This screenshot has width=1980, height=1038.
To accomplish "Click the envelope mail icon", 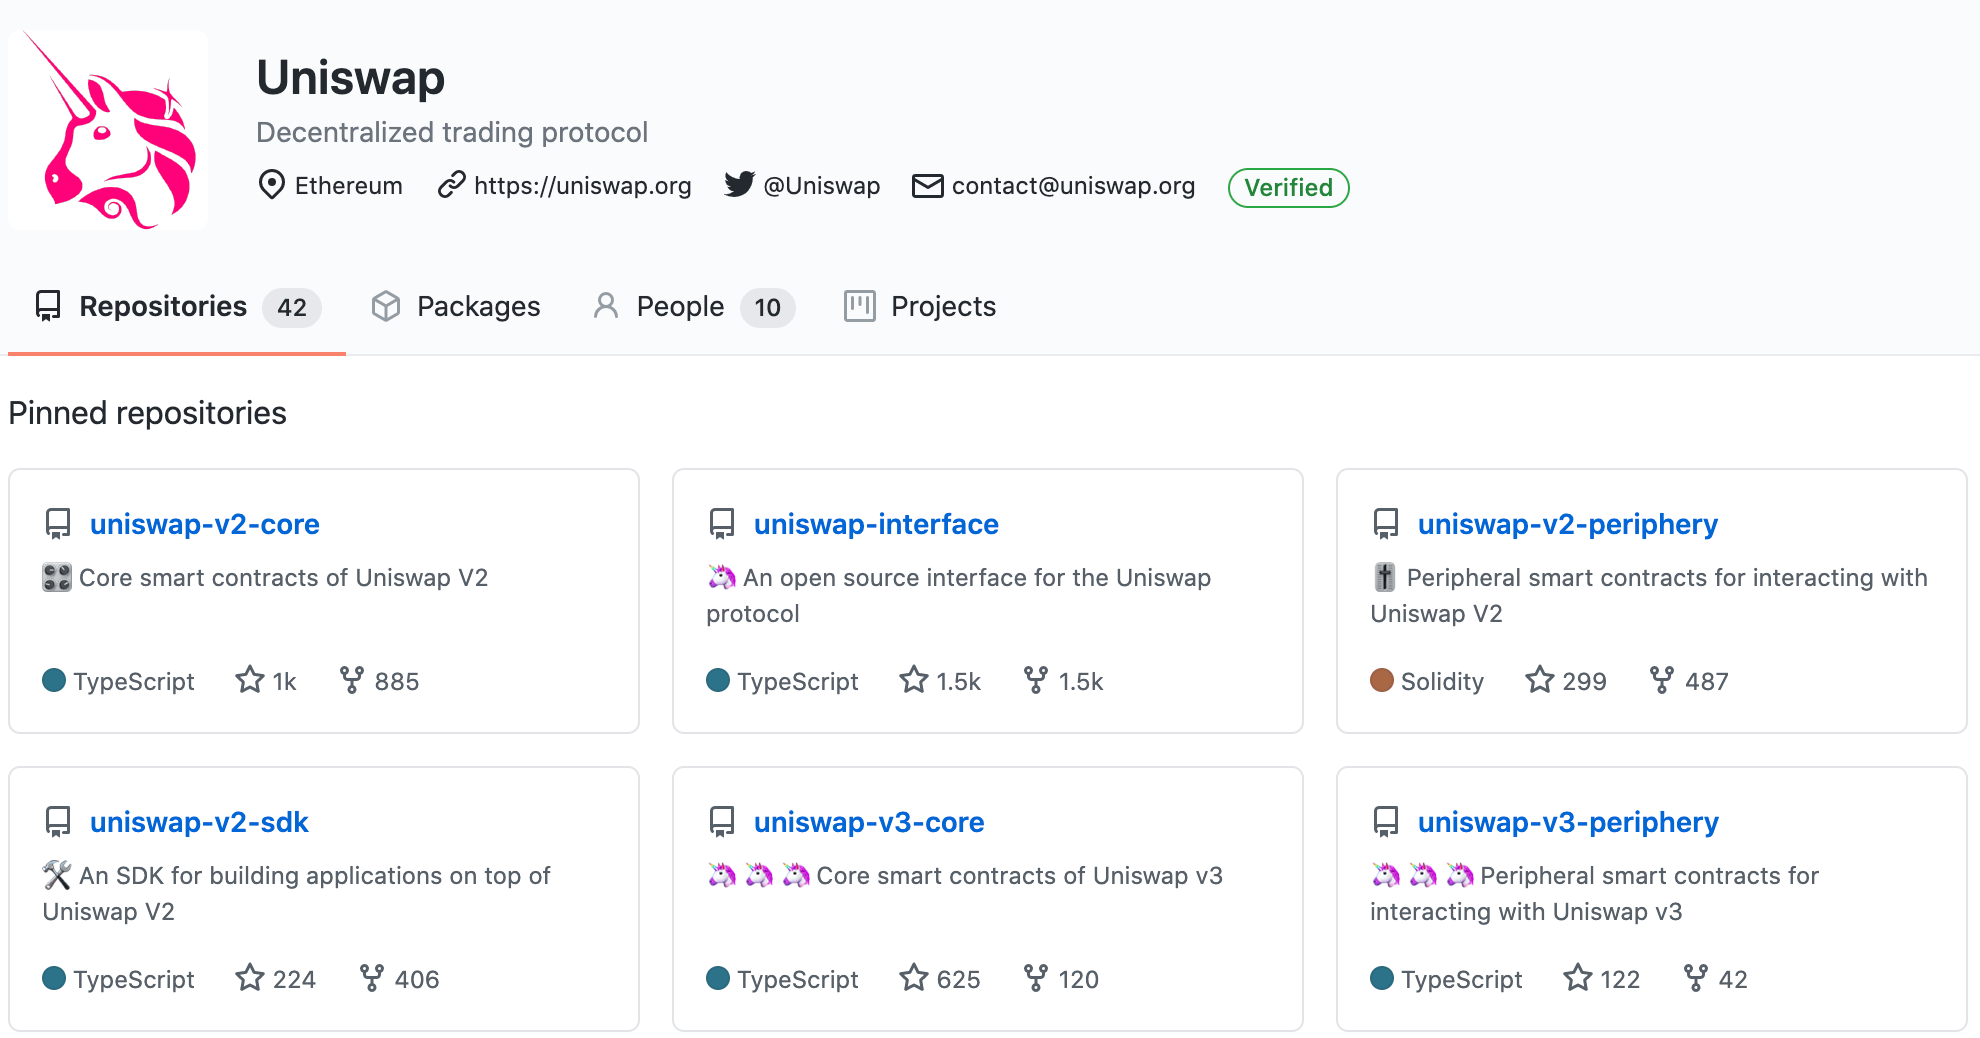I will coord(927,186).
